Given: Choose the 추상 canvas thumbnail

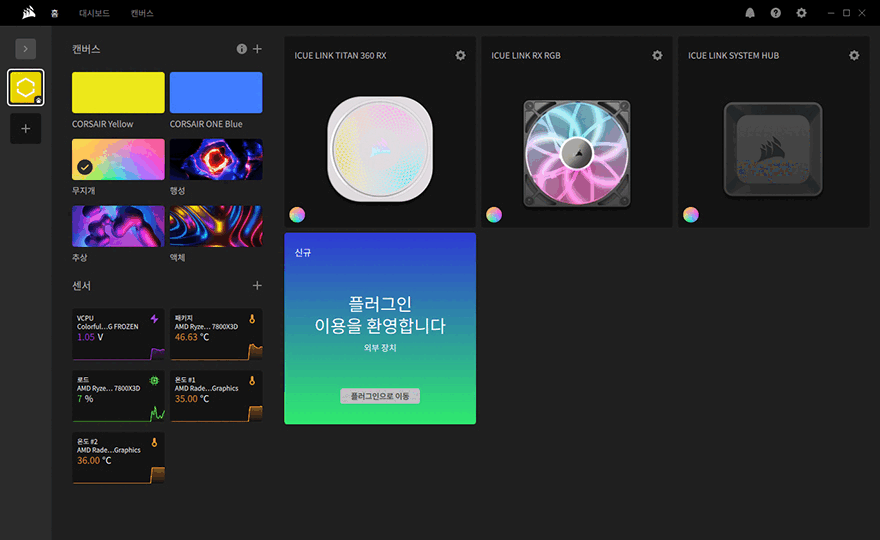Looking at the screenshot, I should [118, 226].
